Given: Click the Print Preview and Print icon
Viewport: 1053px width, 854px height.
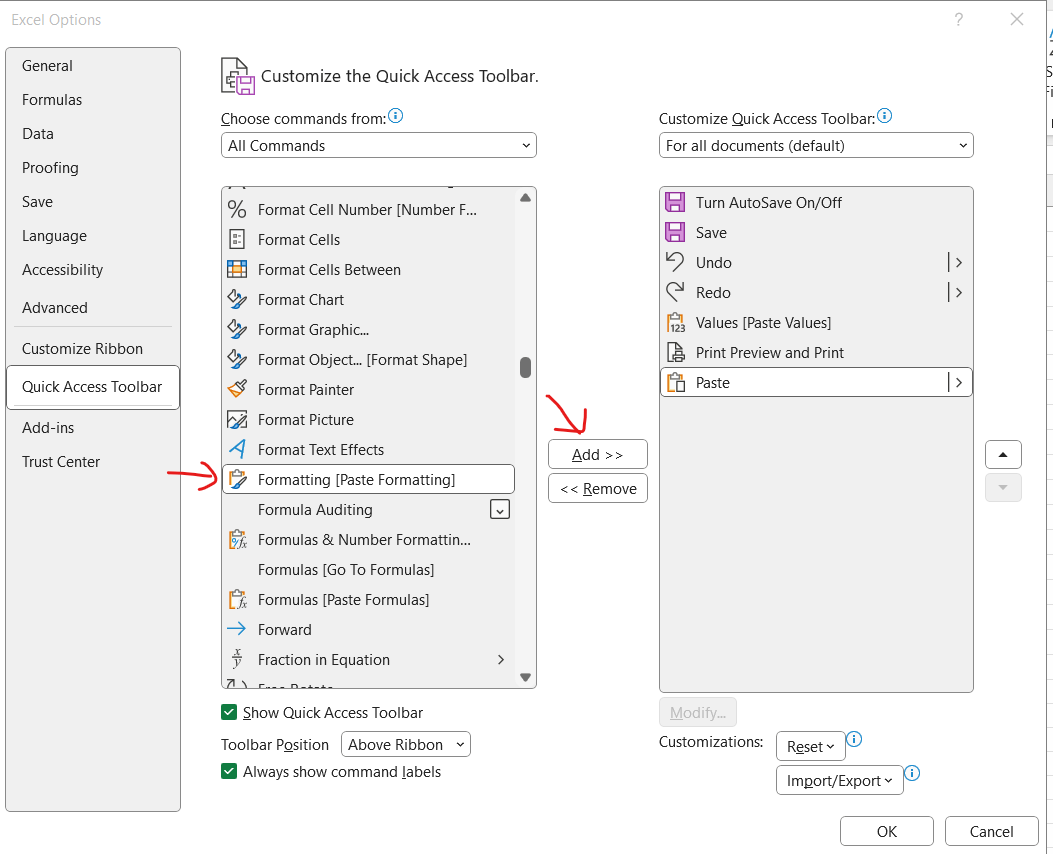Looking at the screenshot, I should pyautogui.click(x=676, y=352).
